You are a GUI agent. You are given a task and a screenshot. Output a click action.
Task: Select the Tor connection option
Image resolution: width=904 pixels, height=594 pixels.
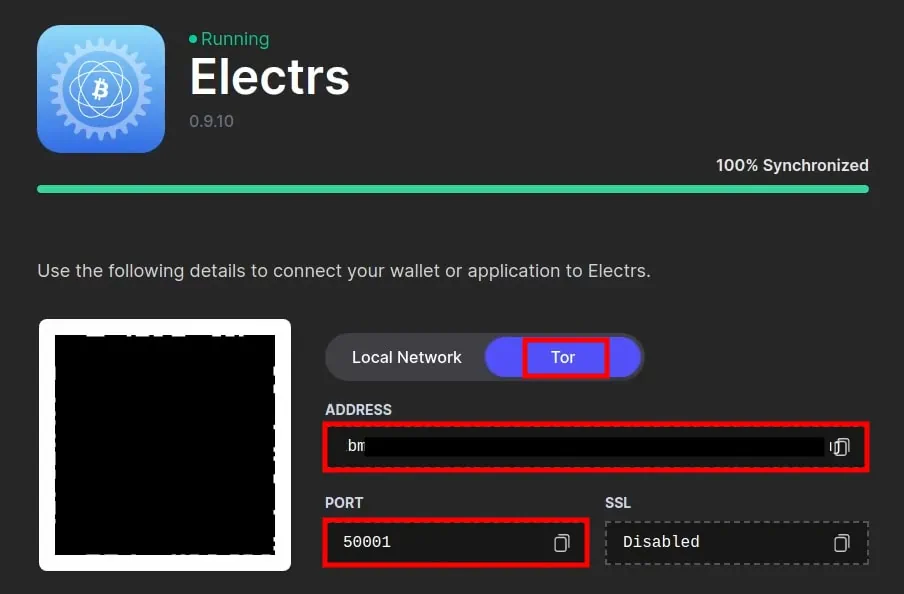[x=564, y=358]
